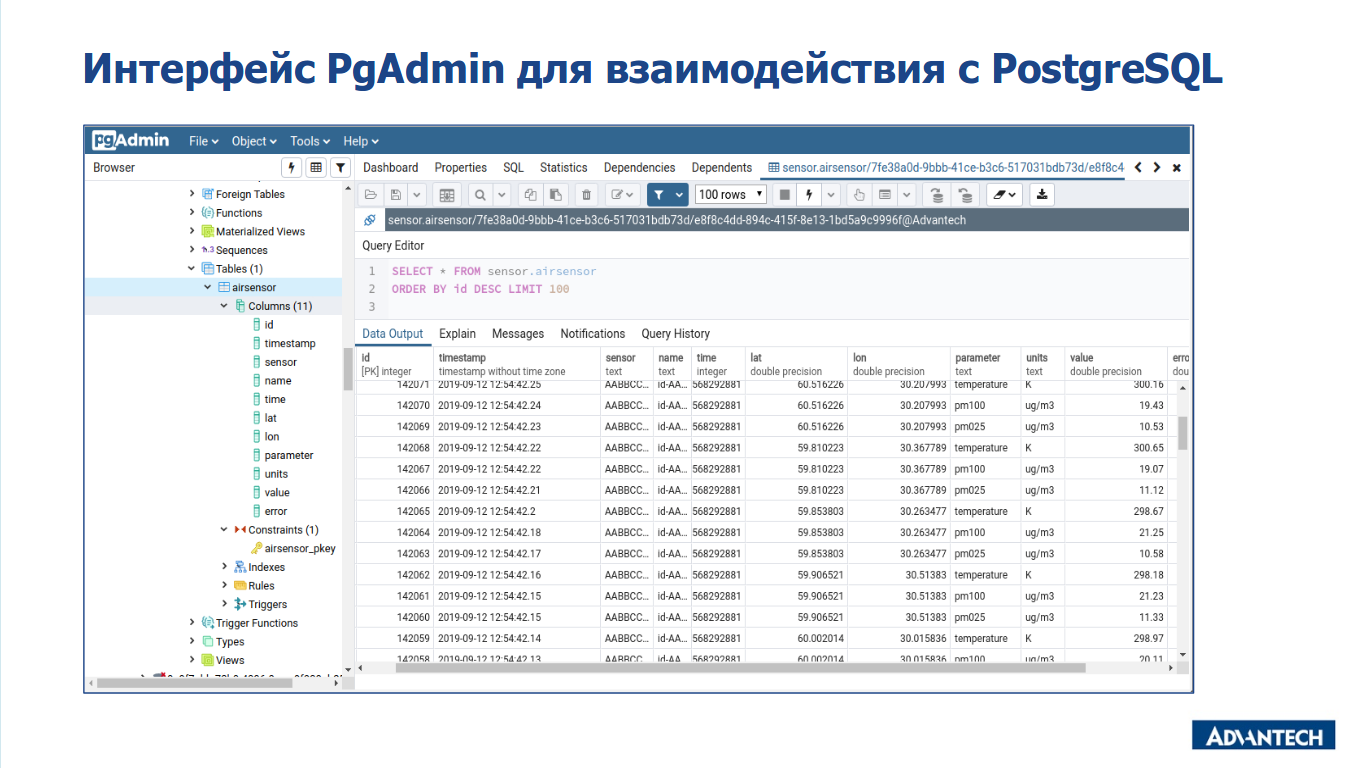Switch to the Query History tab
Image resolution: width=1366 pixels, height=768 pixels.
tap(676, 333)
